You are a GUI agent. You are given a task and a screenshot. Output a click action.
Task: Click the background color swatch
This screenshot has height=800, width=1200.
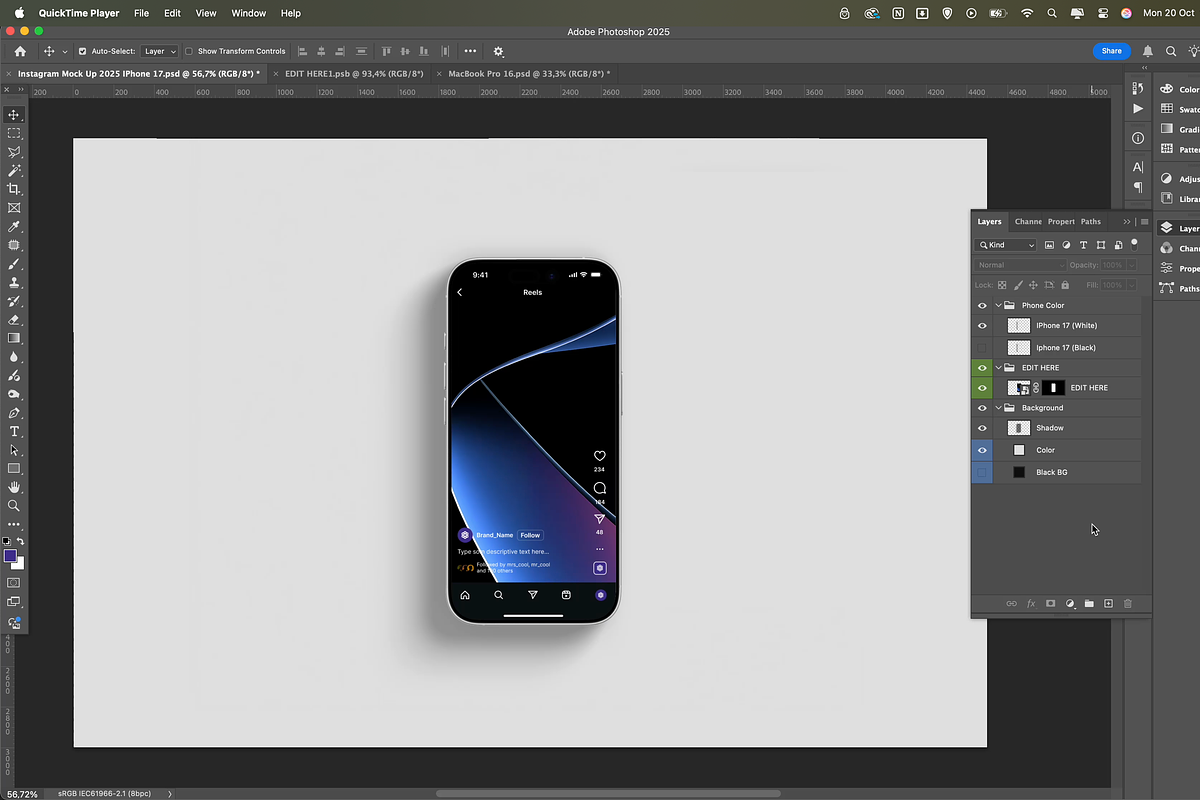(19, 564)
